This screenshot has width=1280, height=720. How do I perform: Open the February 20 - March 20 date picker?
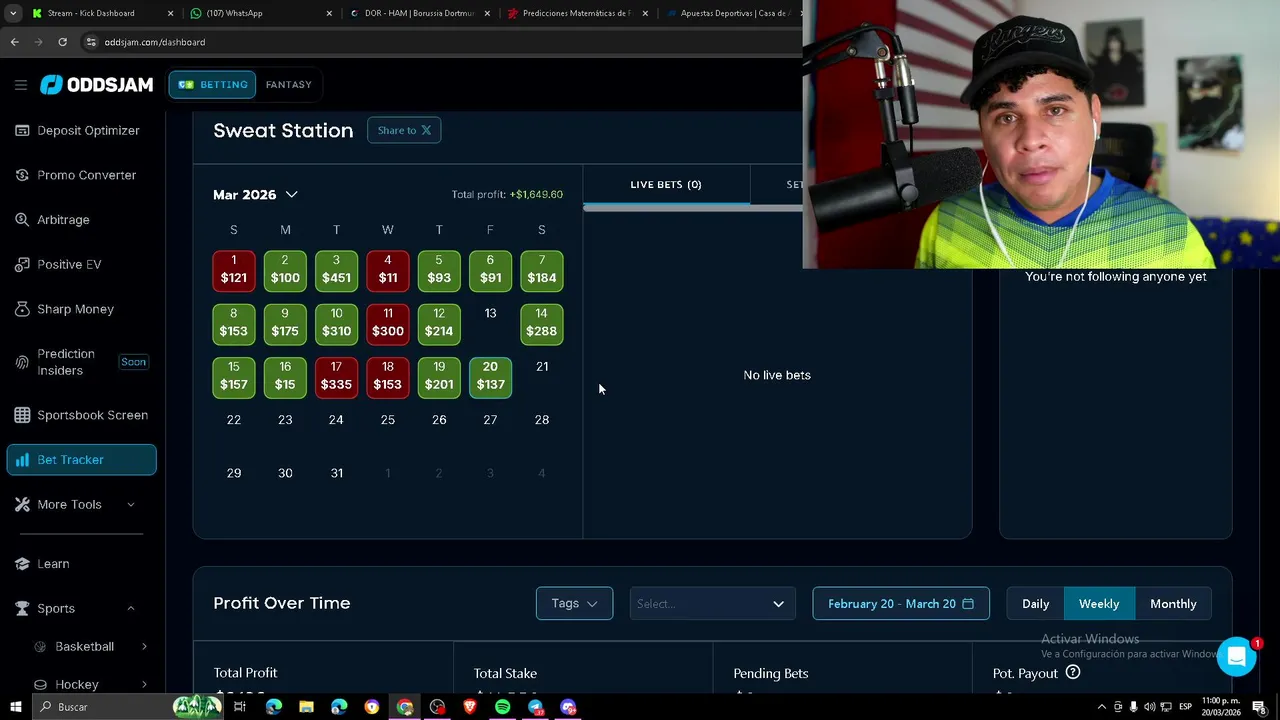coord(901,603)
